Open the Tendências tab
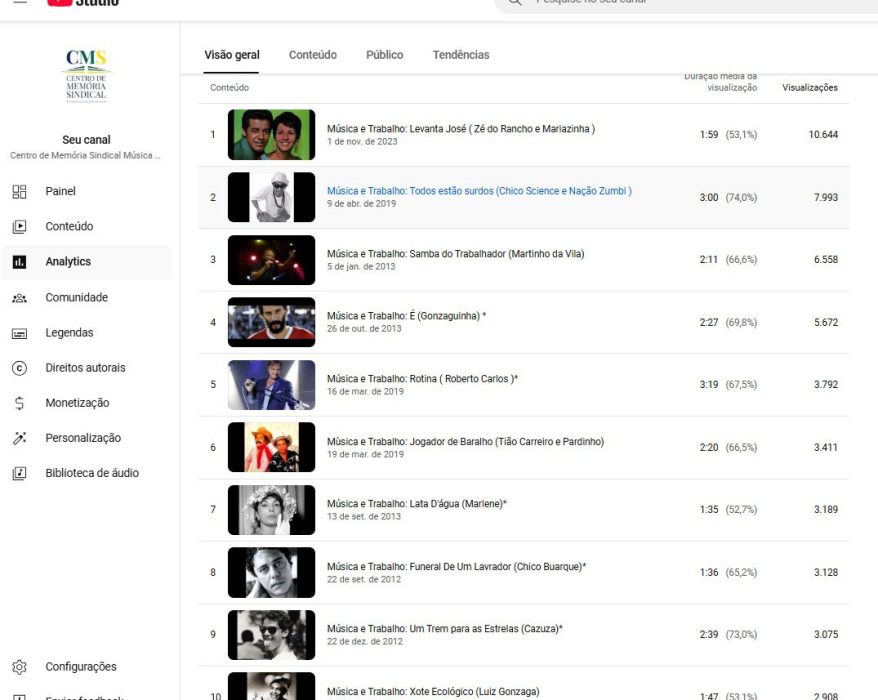This screenshot has width=878, height=700. [x=461, y=55]
